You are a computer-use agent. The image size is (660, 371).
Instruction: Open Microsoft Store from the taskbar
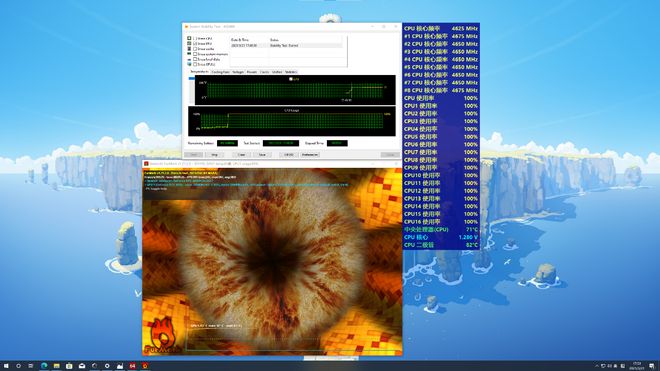[69, 366]
